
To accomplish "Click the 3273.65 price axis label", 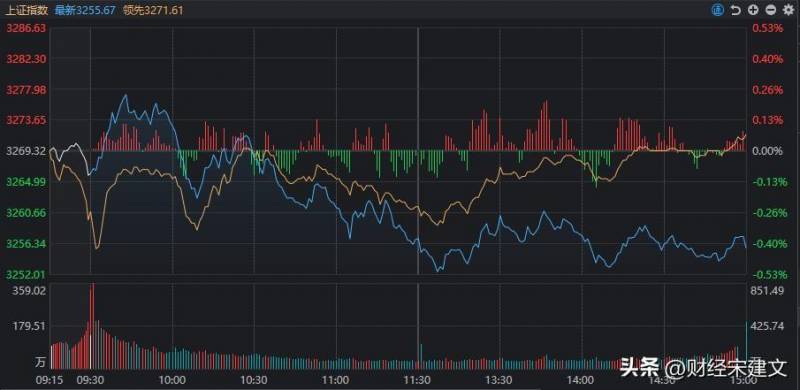I will tap(26, 120).
